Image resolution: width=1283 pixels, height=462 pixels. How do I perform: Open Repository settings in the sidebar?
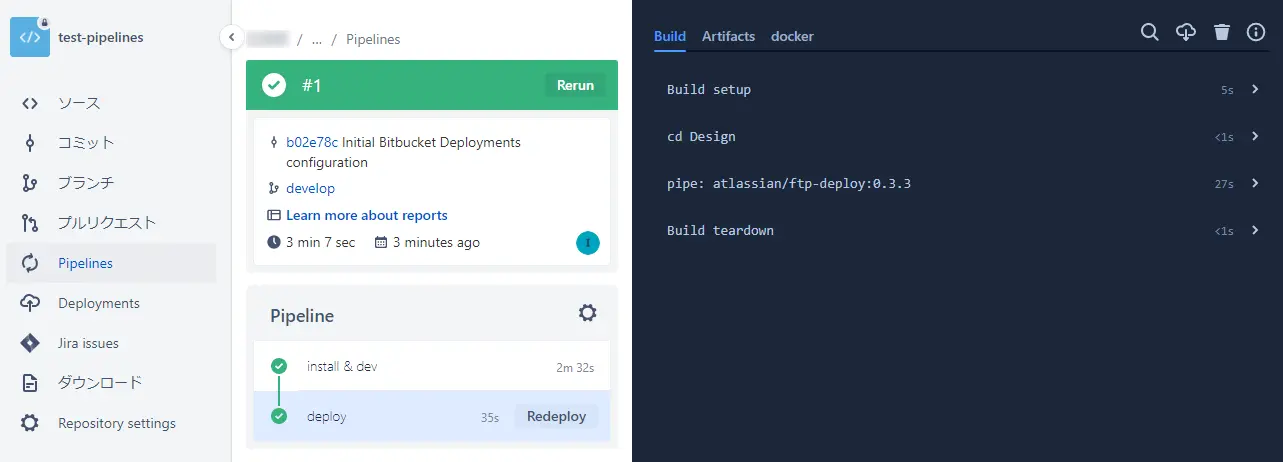111,423
